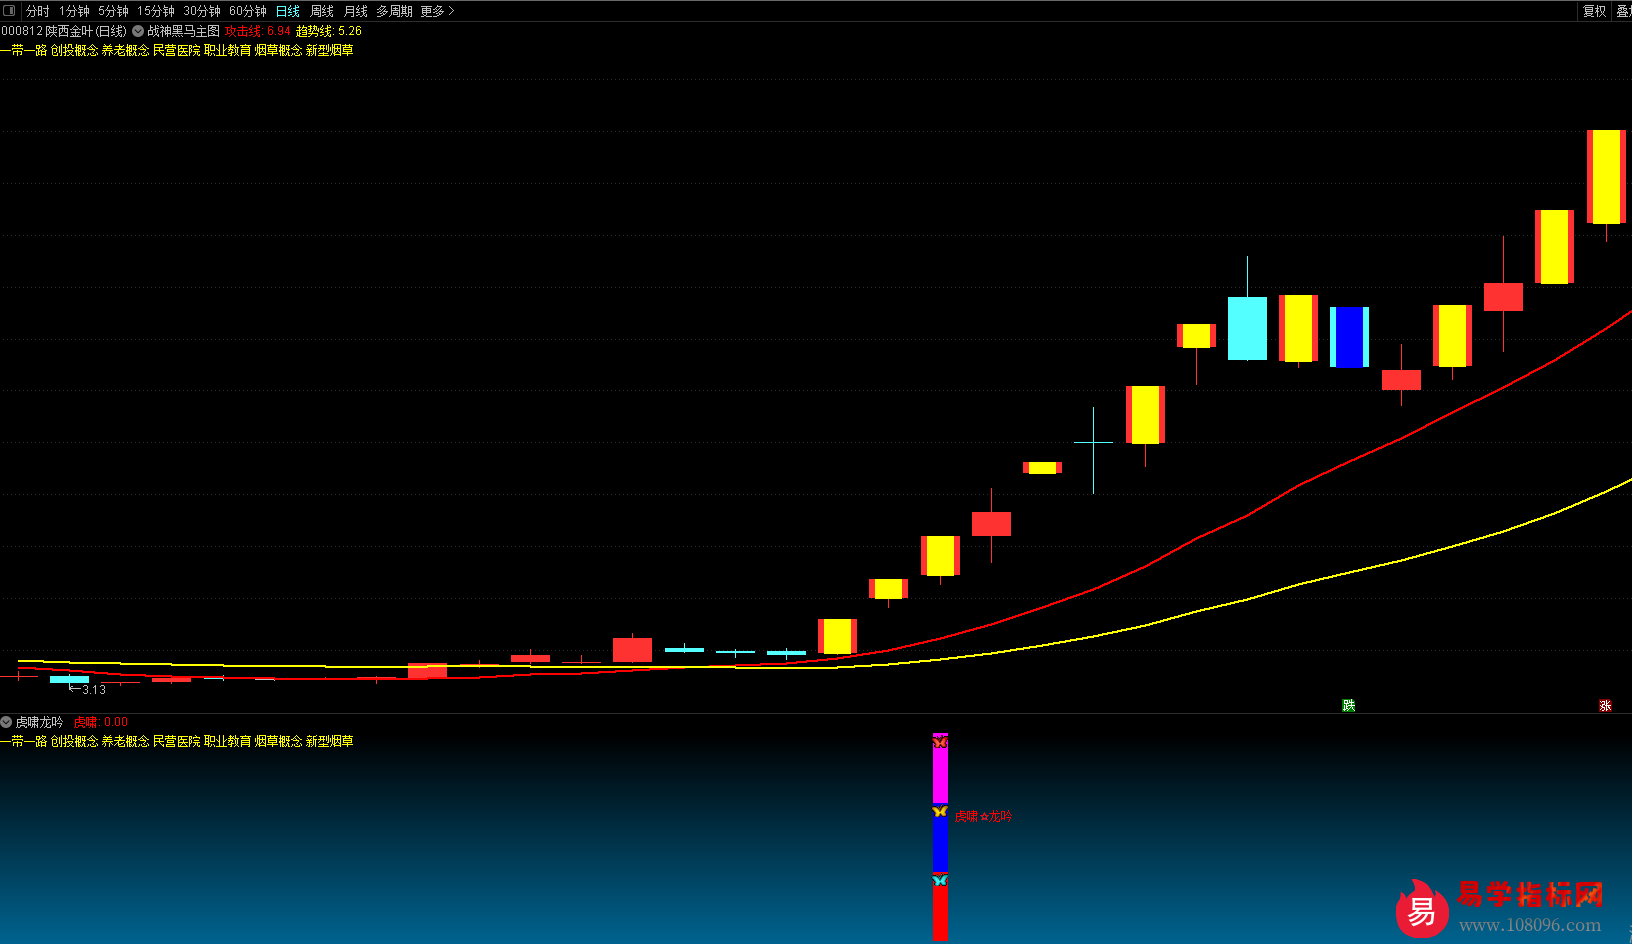Click 一带一路 tag in main chart

(24, 50)
